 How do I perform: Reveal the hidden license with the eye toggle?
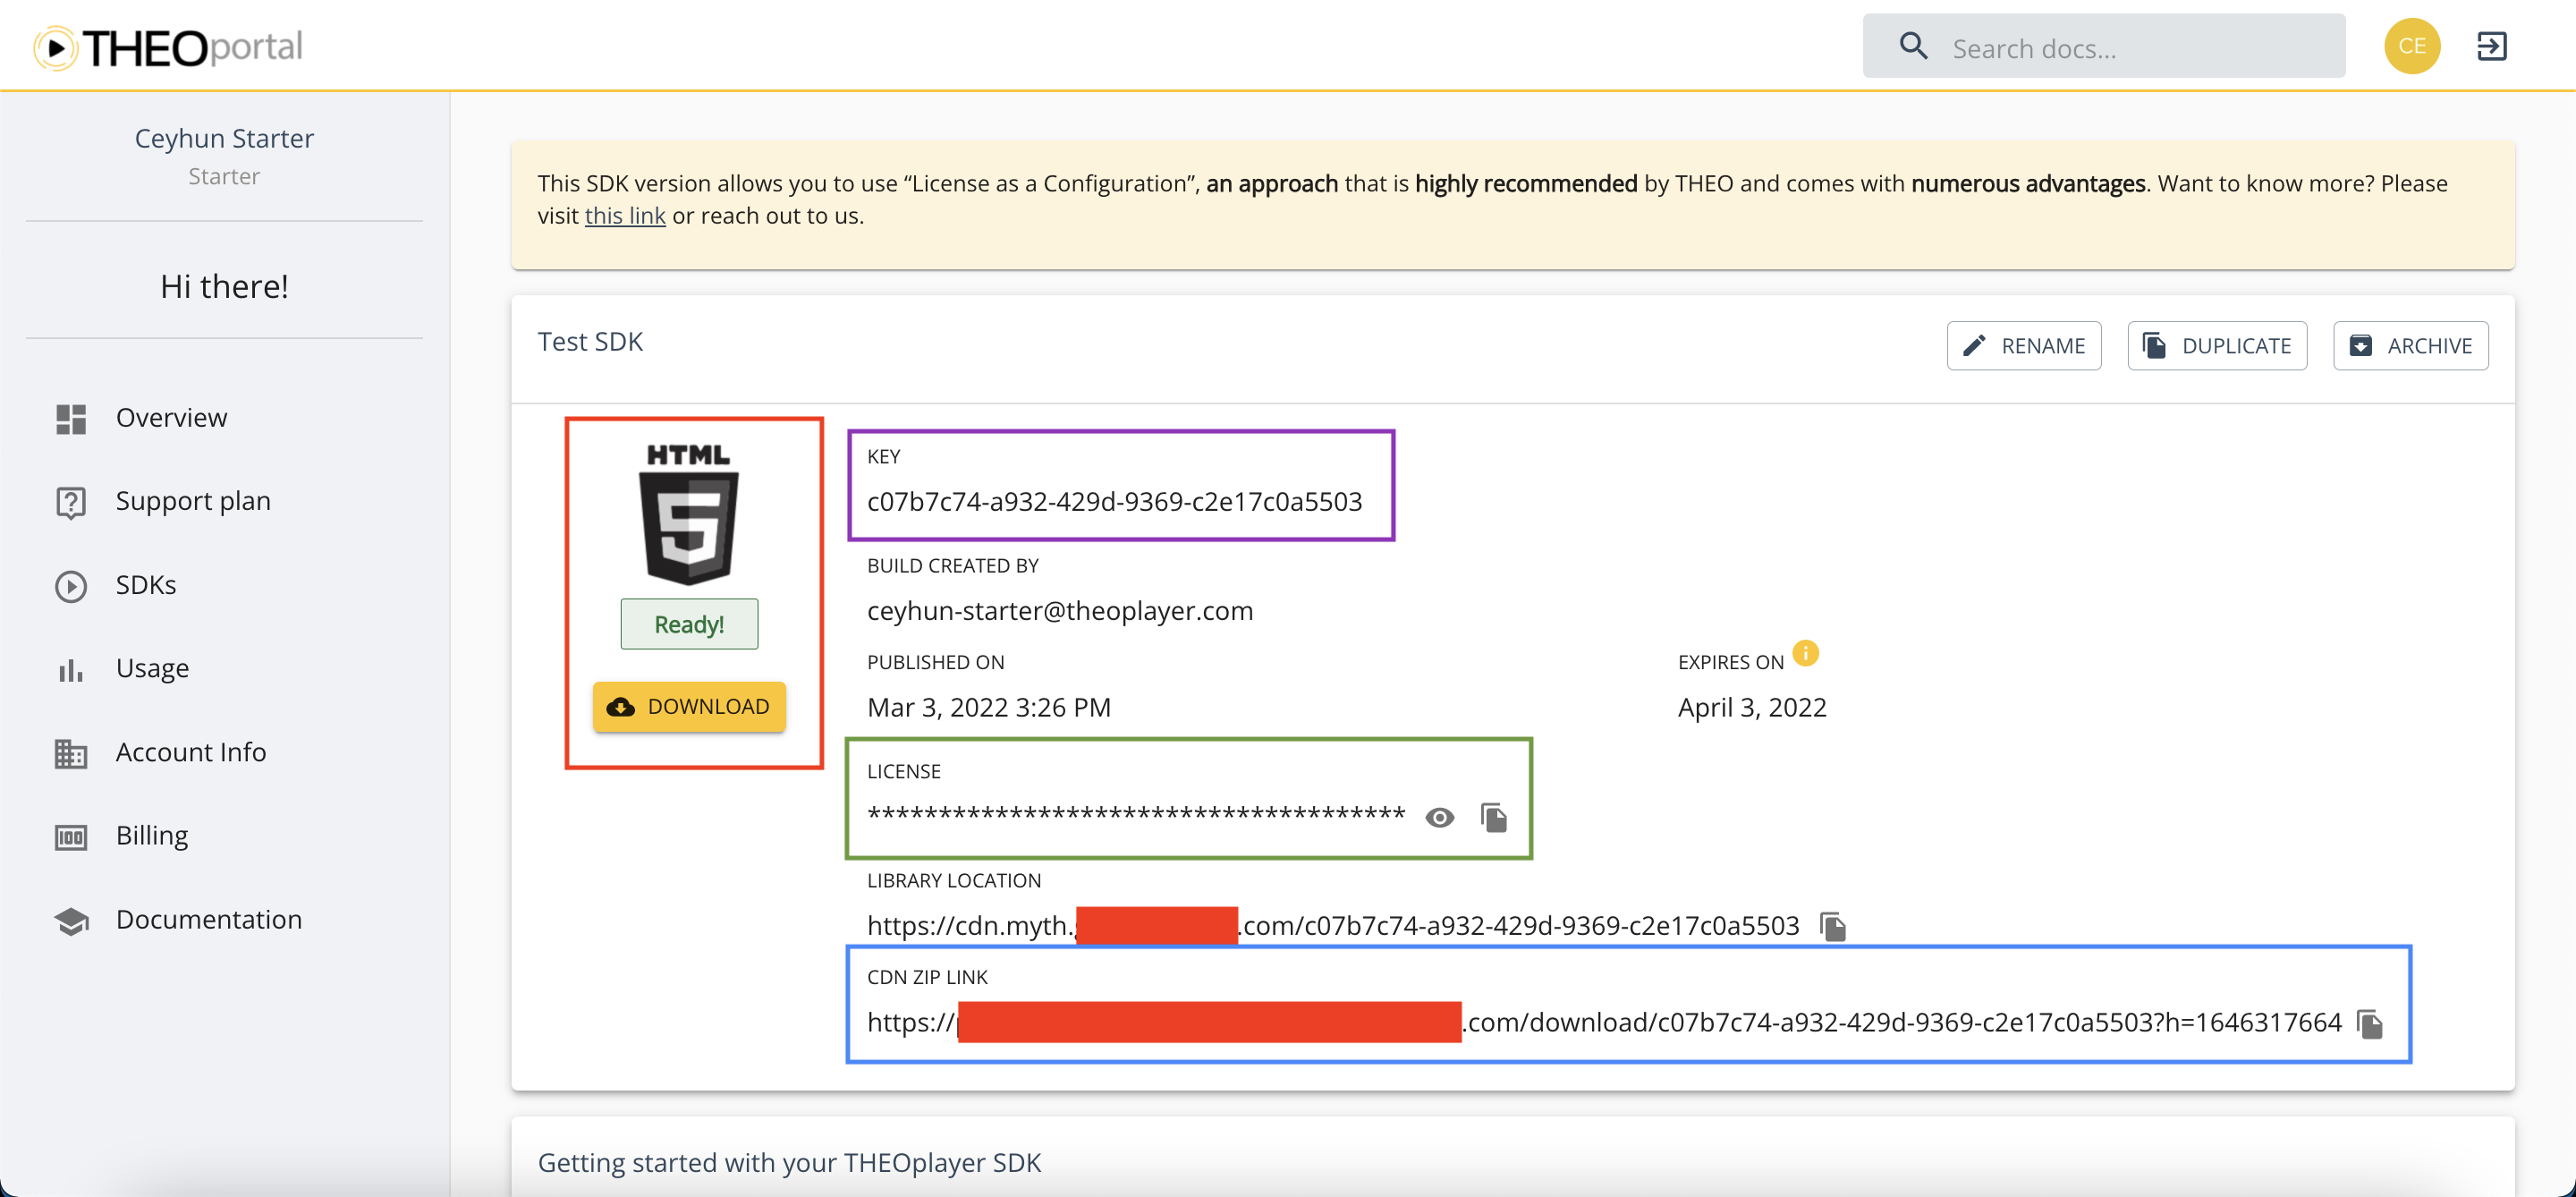tap(1441, 816)
